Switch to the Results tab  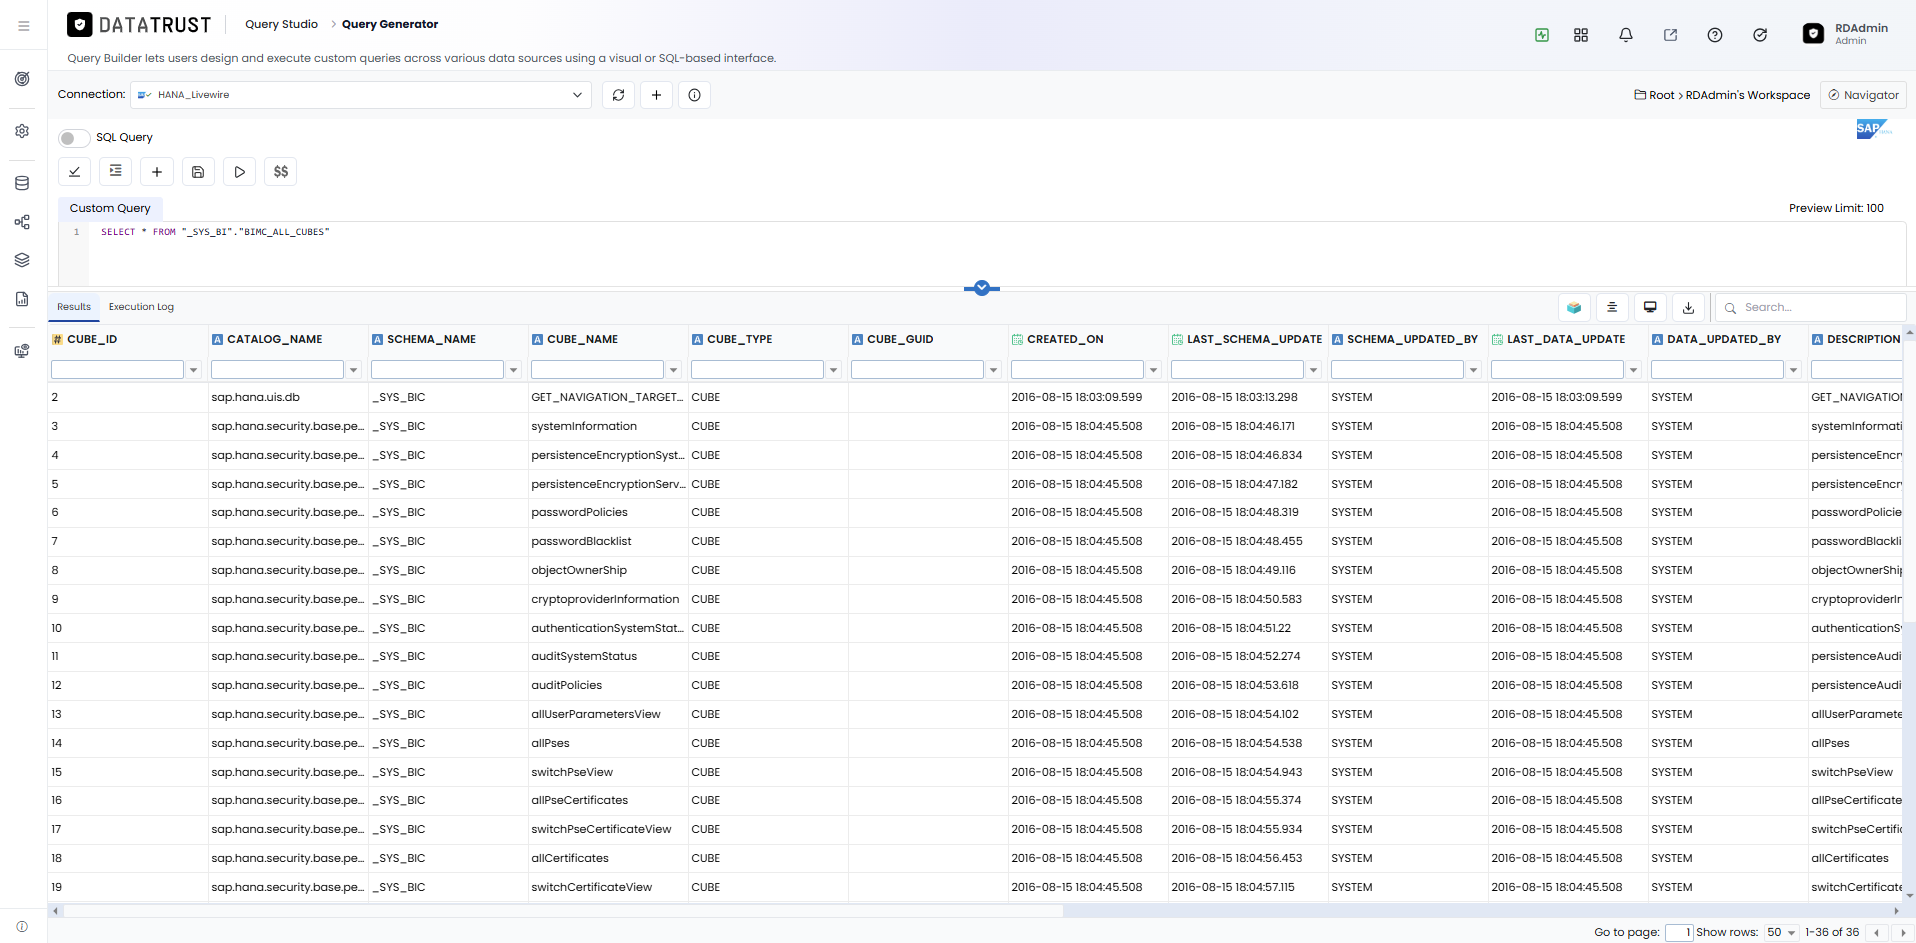[x=74, y=307]
